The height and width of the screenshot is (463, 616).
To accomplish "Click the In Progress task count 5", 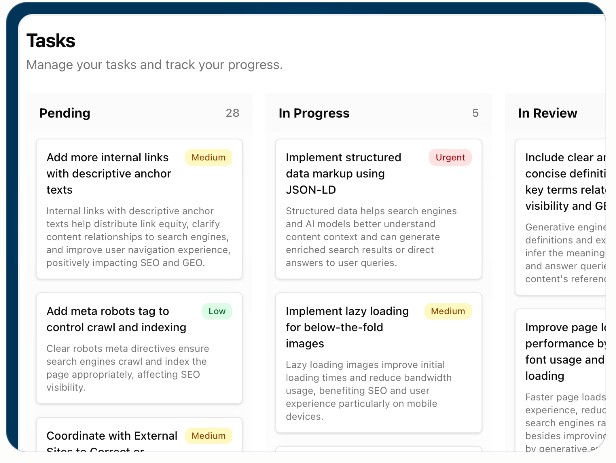I will point(475,113).
